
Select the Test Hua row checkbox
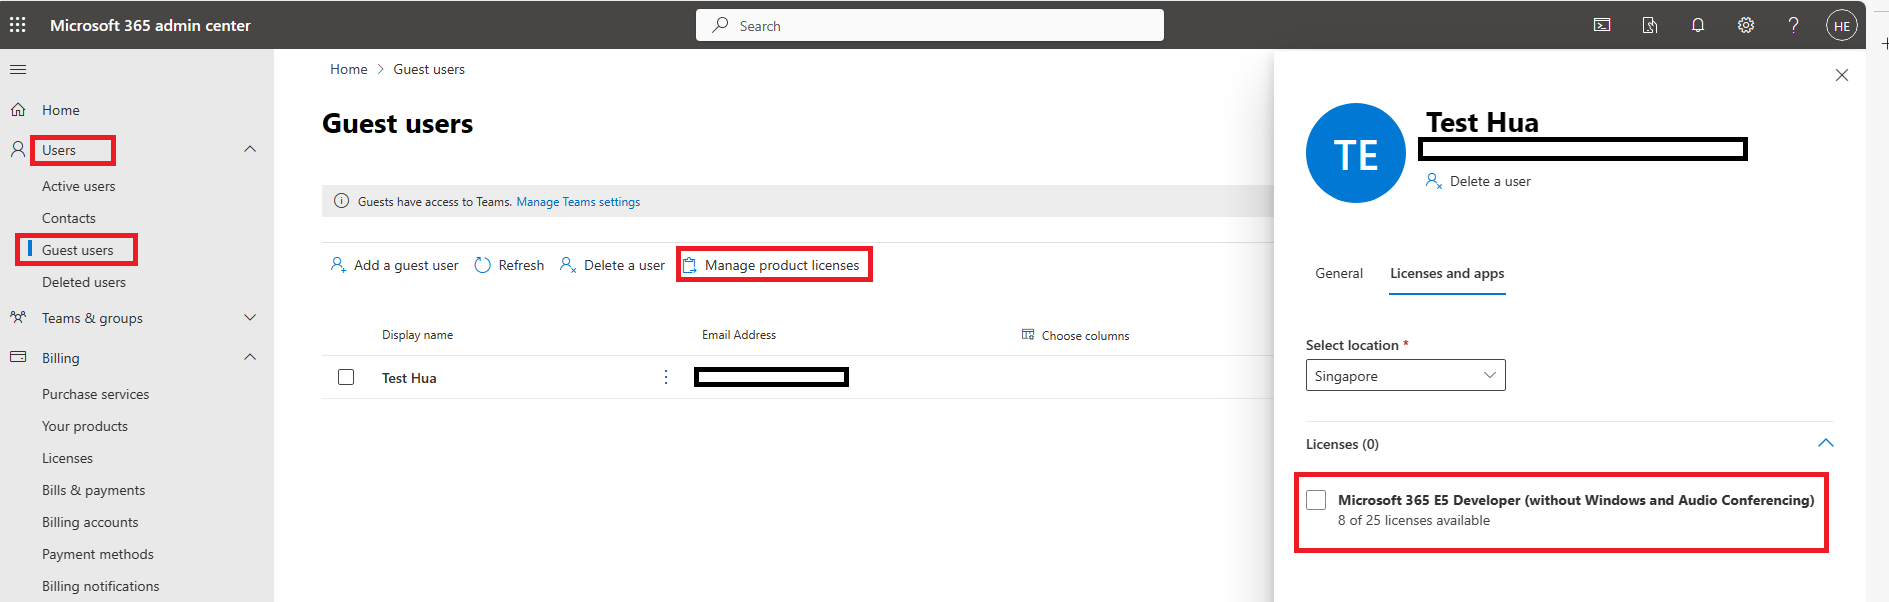[x=346, y=377]
